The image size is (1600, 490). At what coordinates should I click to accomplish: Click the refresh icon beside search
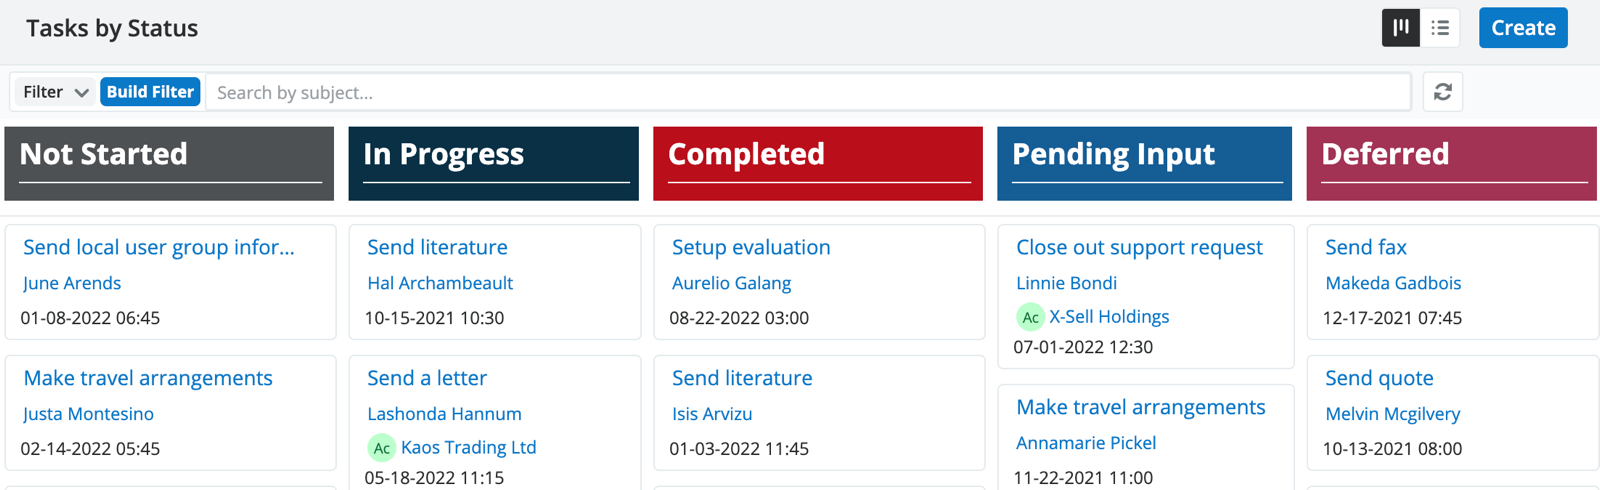point(1442,92)
